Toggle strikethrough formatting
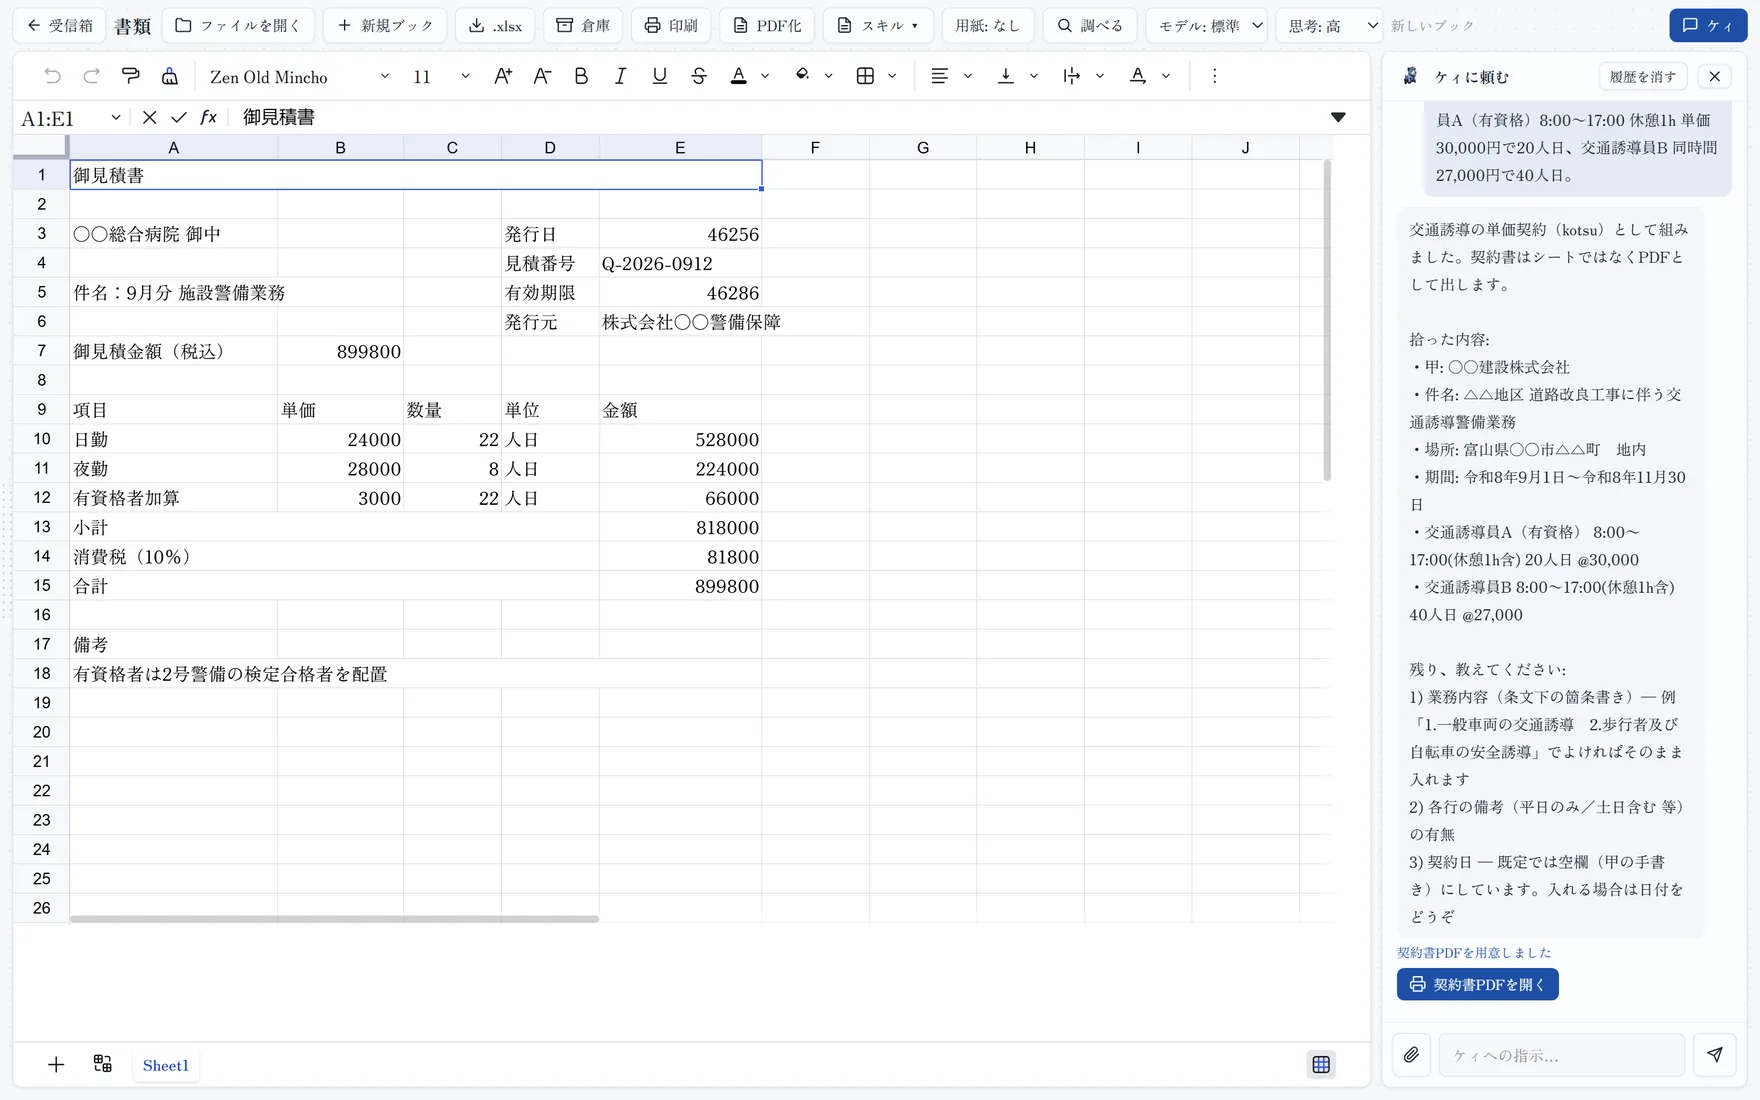The height and width of the screenshot is (1100, 1760). pyautogui.click(x=699, y=76)
